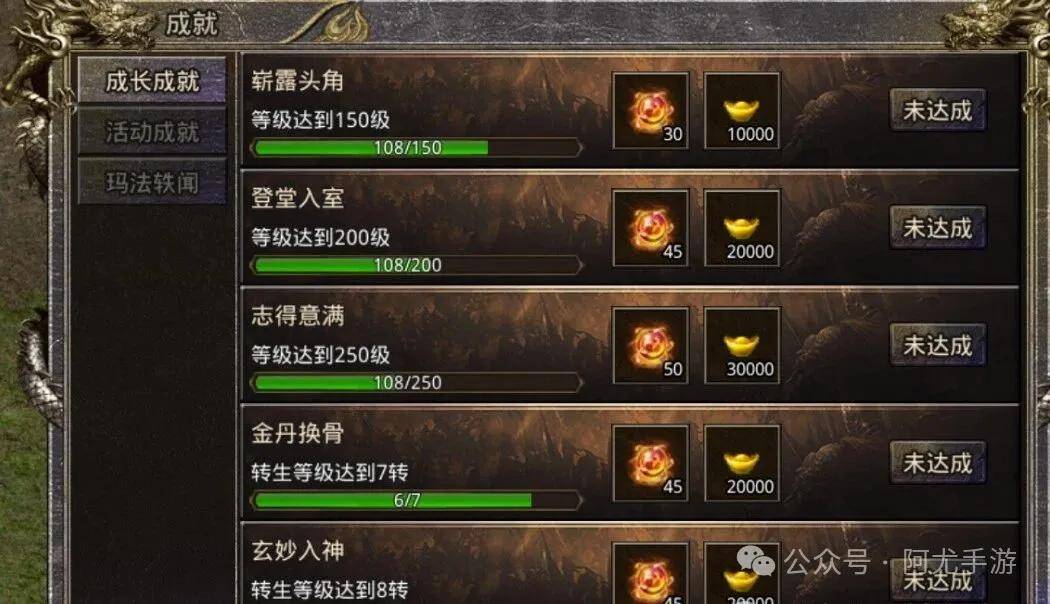
Task: Click the 6/7 rebirth progress bar
Action: 417,500
